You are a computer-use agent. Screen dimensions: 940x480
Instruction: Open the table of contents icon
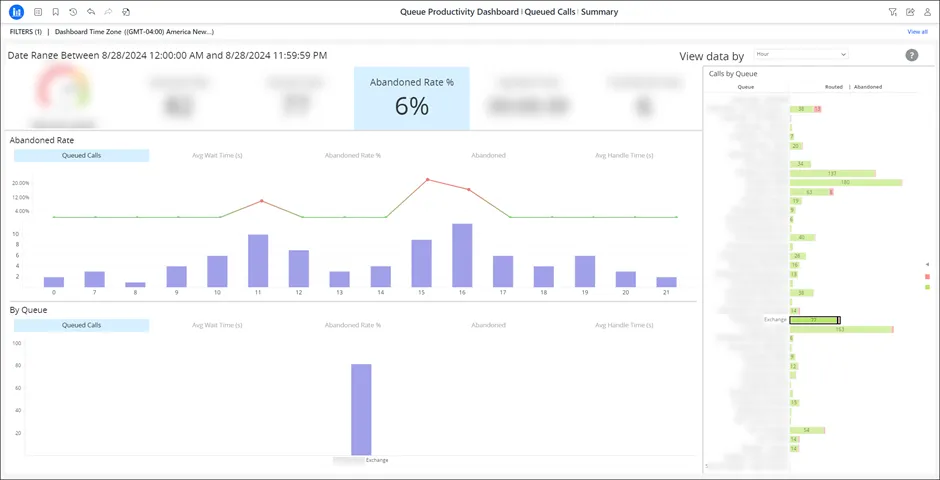pos(38,12)
